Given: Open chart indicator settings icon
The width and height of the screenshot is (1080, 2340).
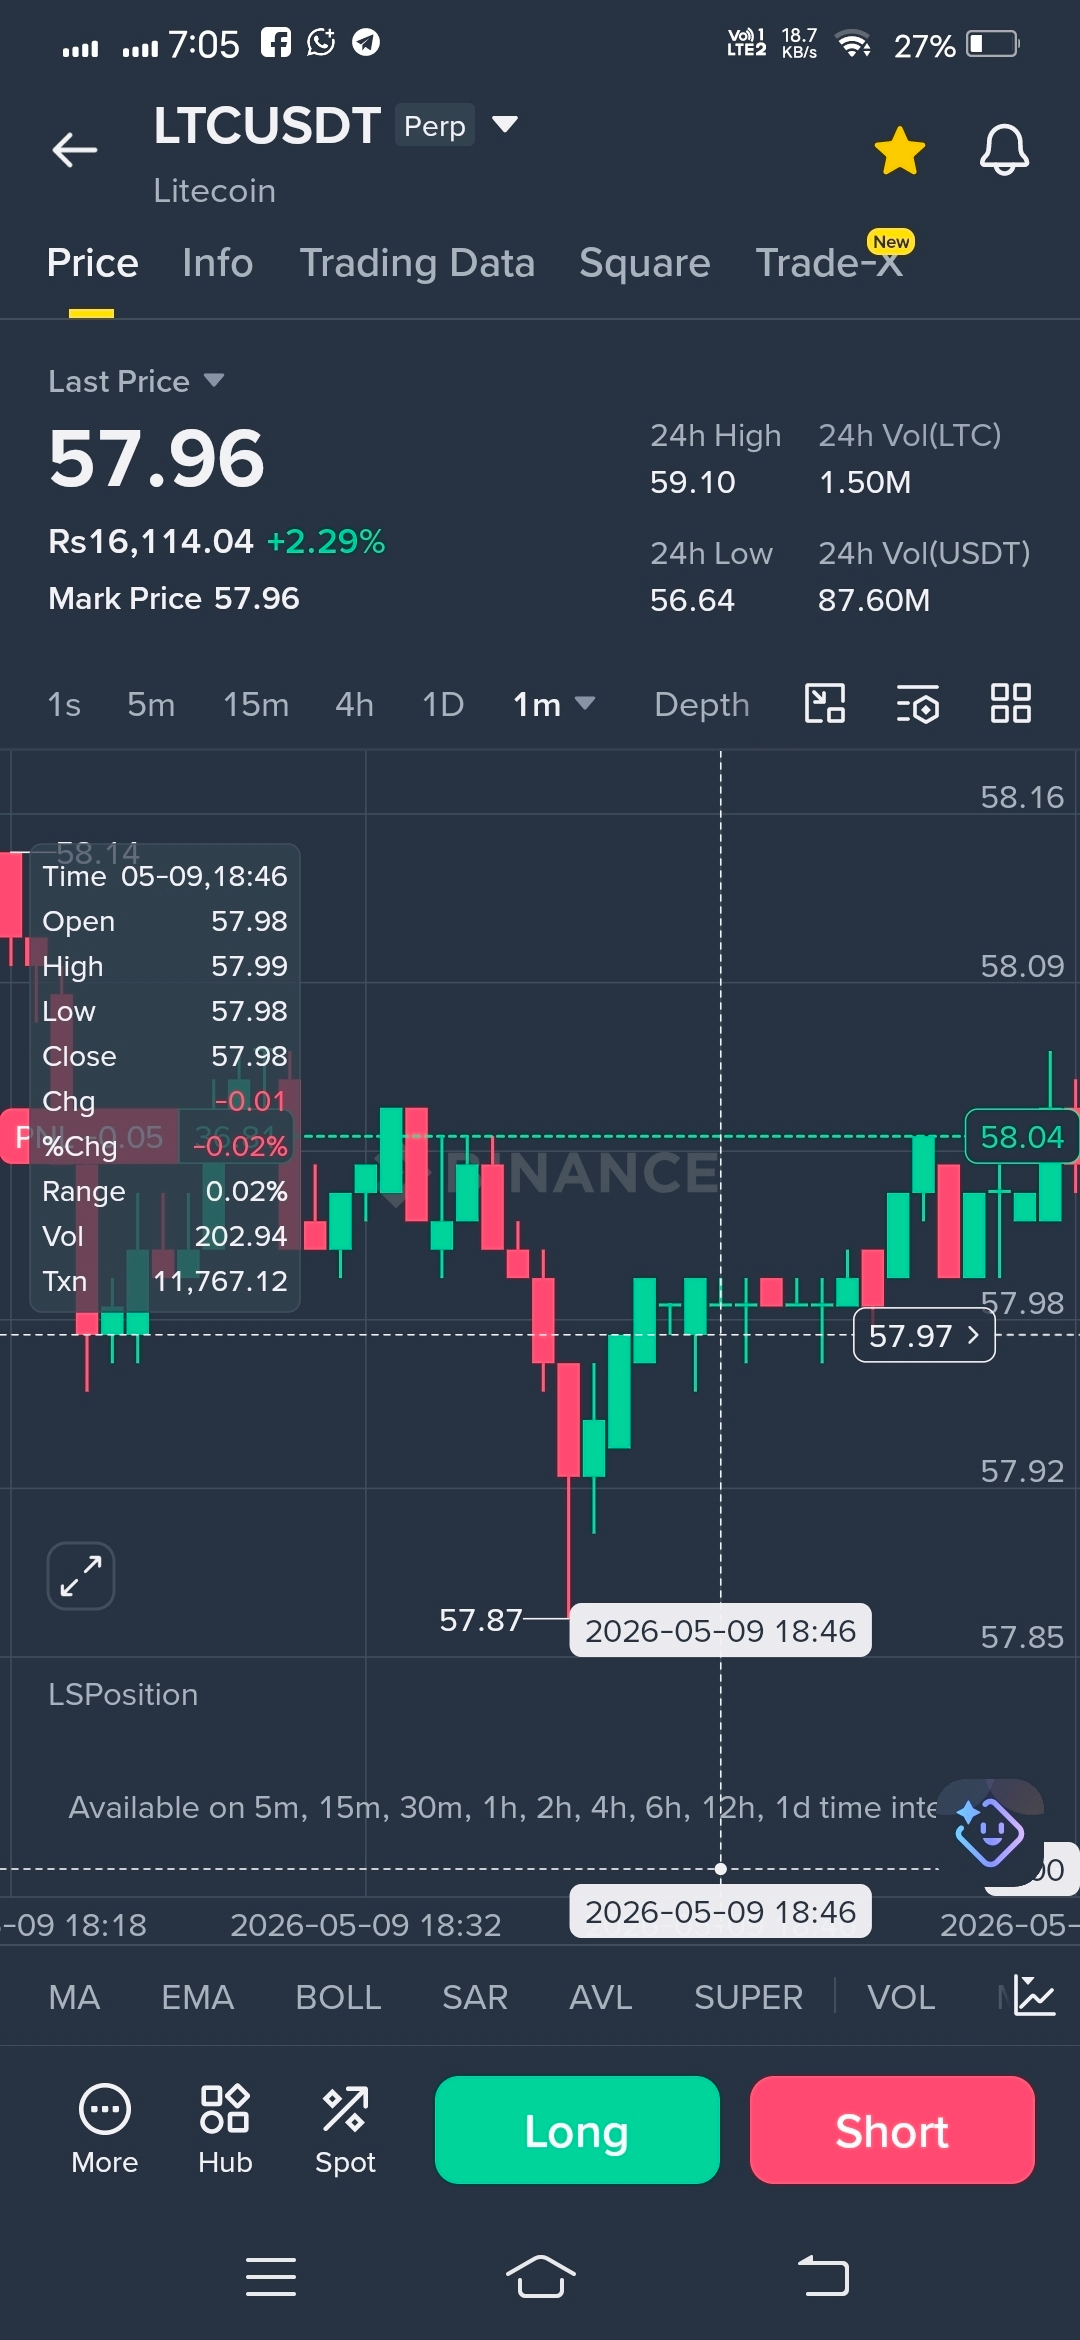Looking at the screenshot, I should point(917,704).
